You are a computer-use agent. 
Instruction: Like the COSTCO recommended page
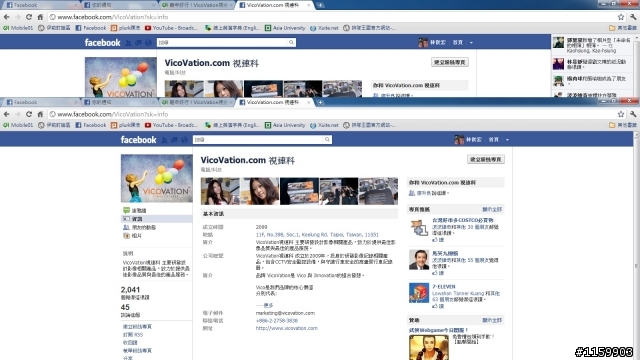[438, 240]
